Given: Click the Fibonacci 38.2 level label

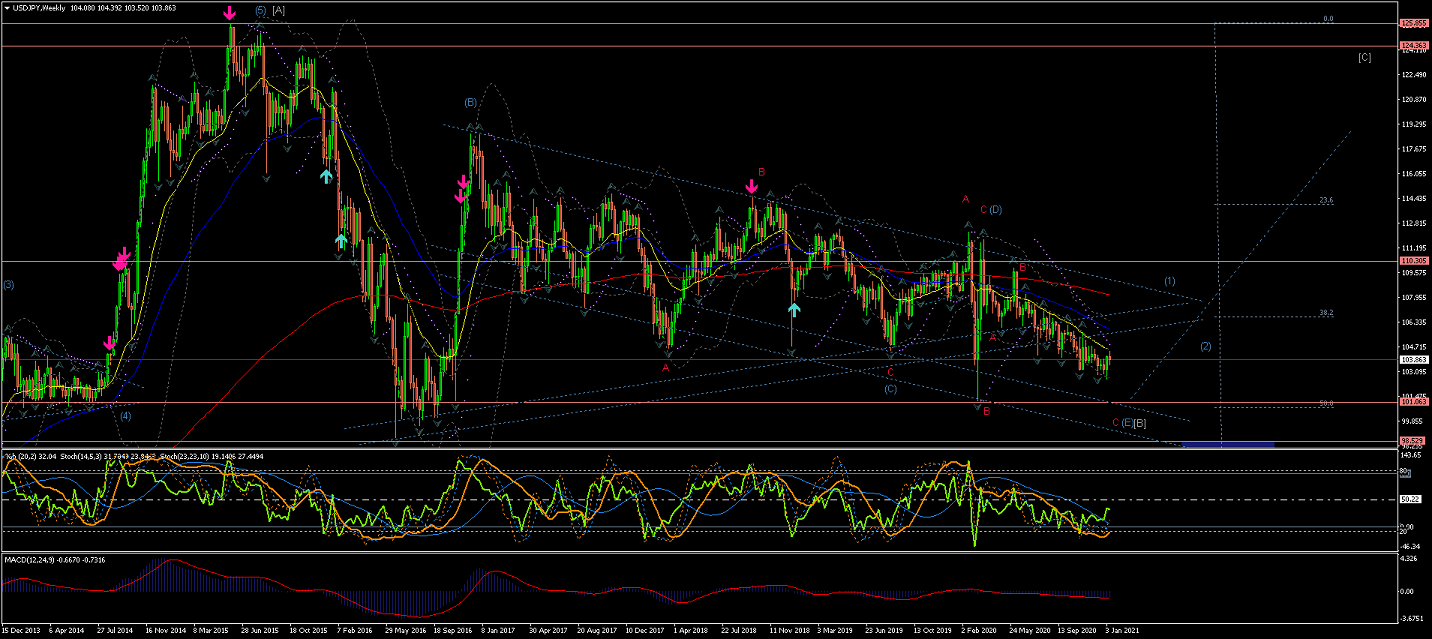Looking at the screenshot, I should tap(1326, 312).
